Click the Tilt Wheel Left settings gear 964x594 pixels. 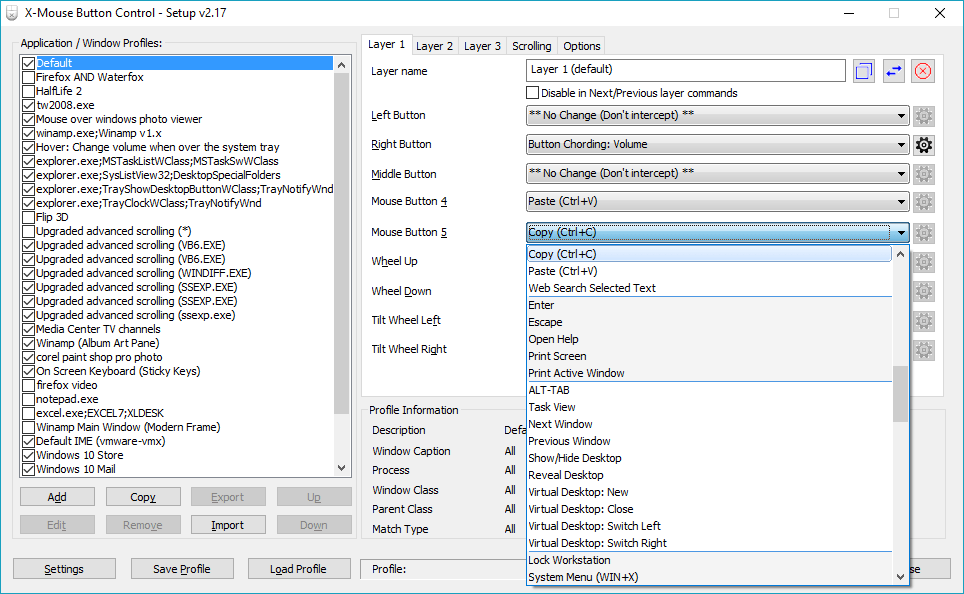click(923, 321)
